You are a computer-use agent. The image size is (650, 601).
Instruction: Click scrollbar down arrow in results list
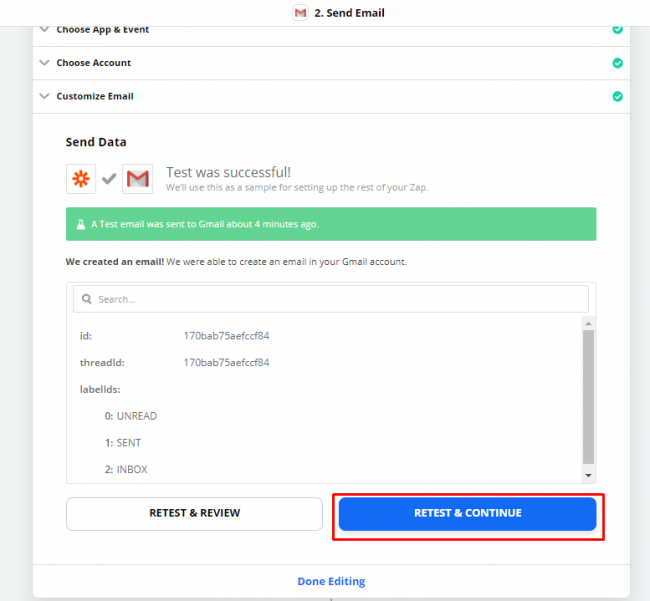[588, 475]
